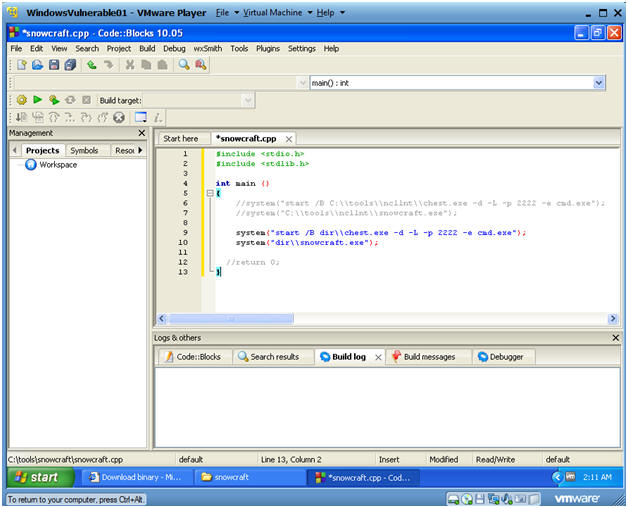Click the Build and run icon

[54, 100]
